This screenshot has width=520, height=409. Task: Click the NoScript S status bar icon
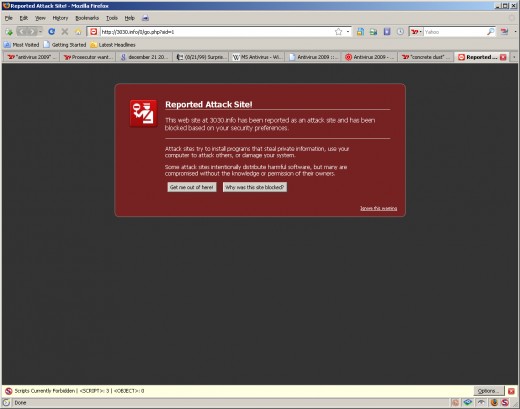point(505,402)
